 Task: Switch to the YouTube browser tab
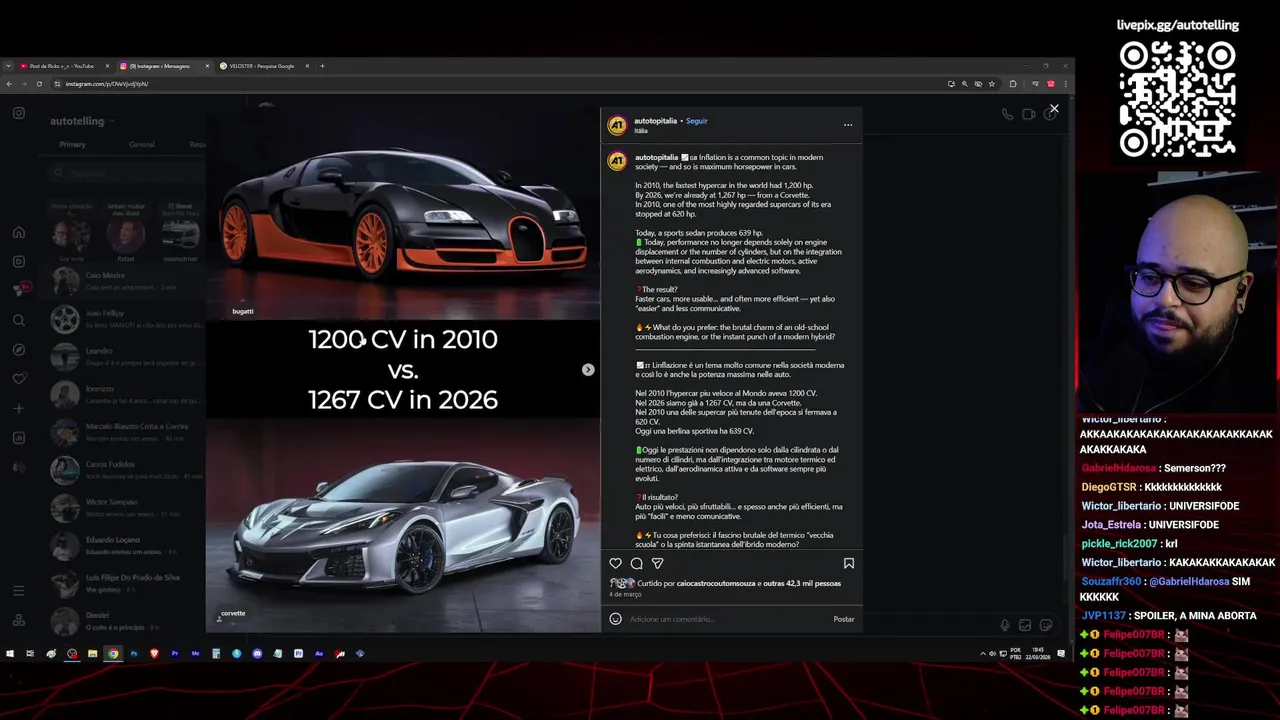pyautogui.click(x=62, y=66)
